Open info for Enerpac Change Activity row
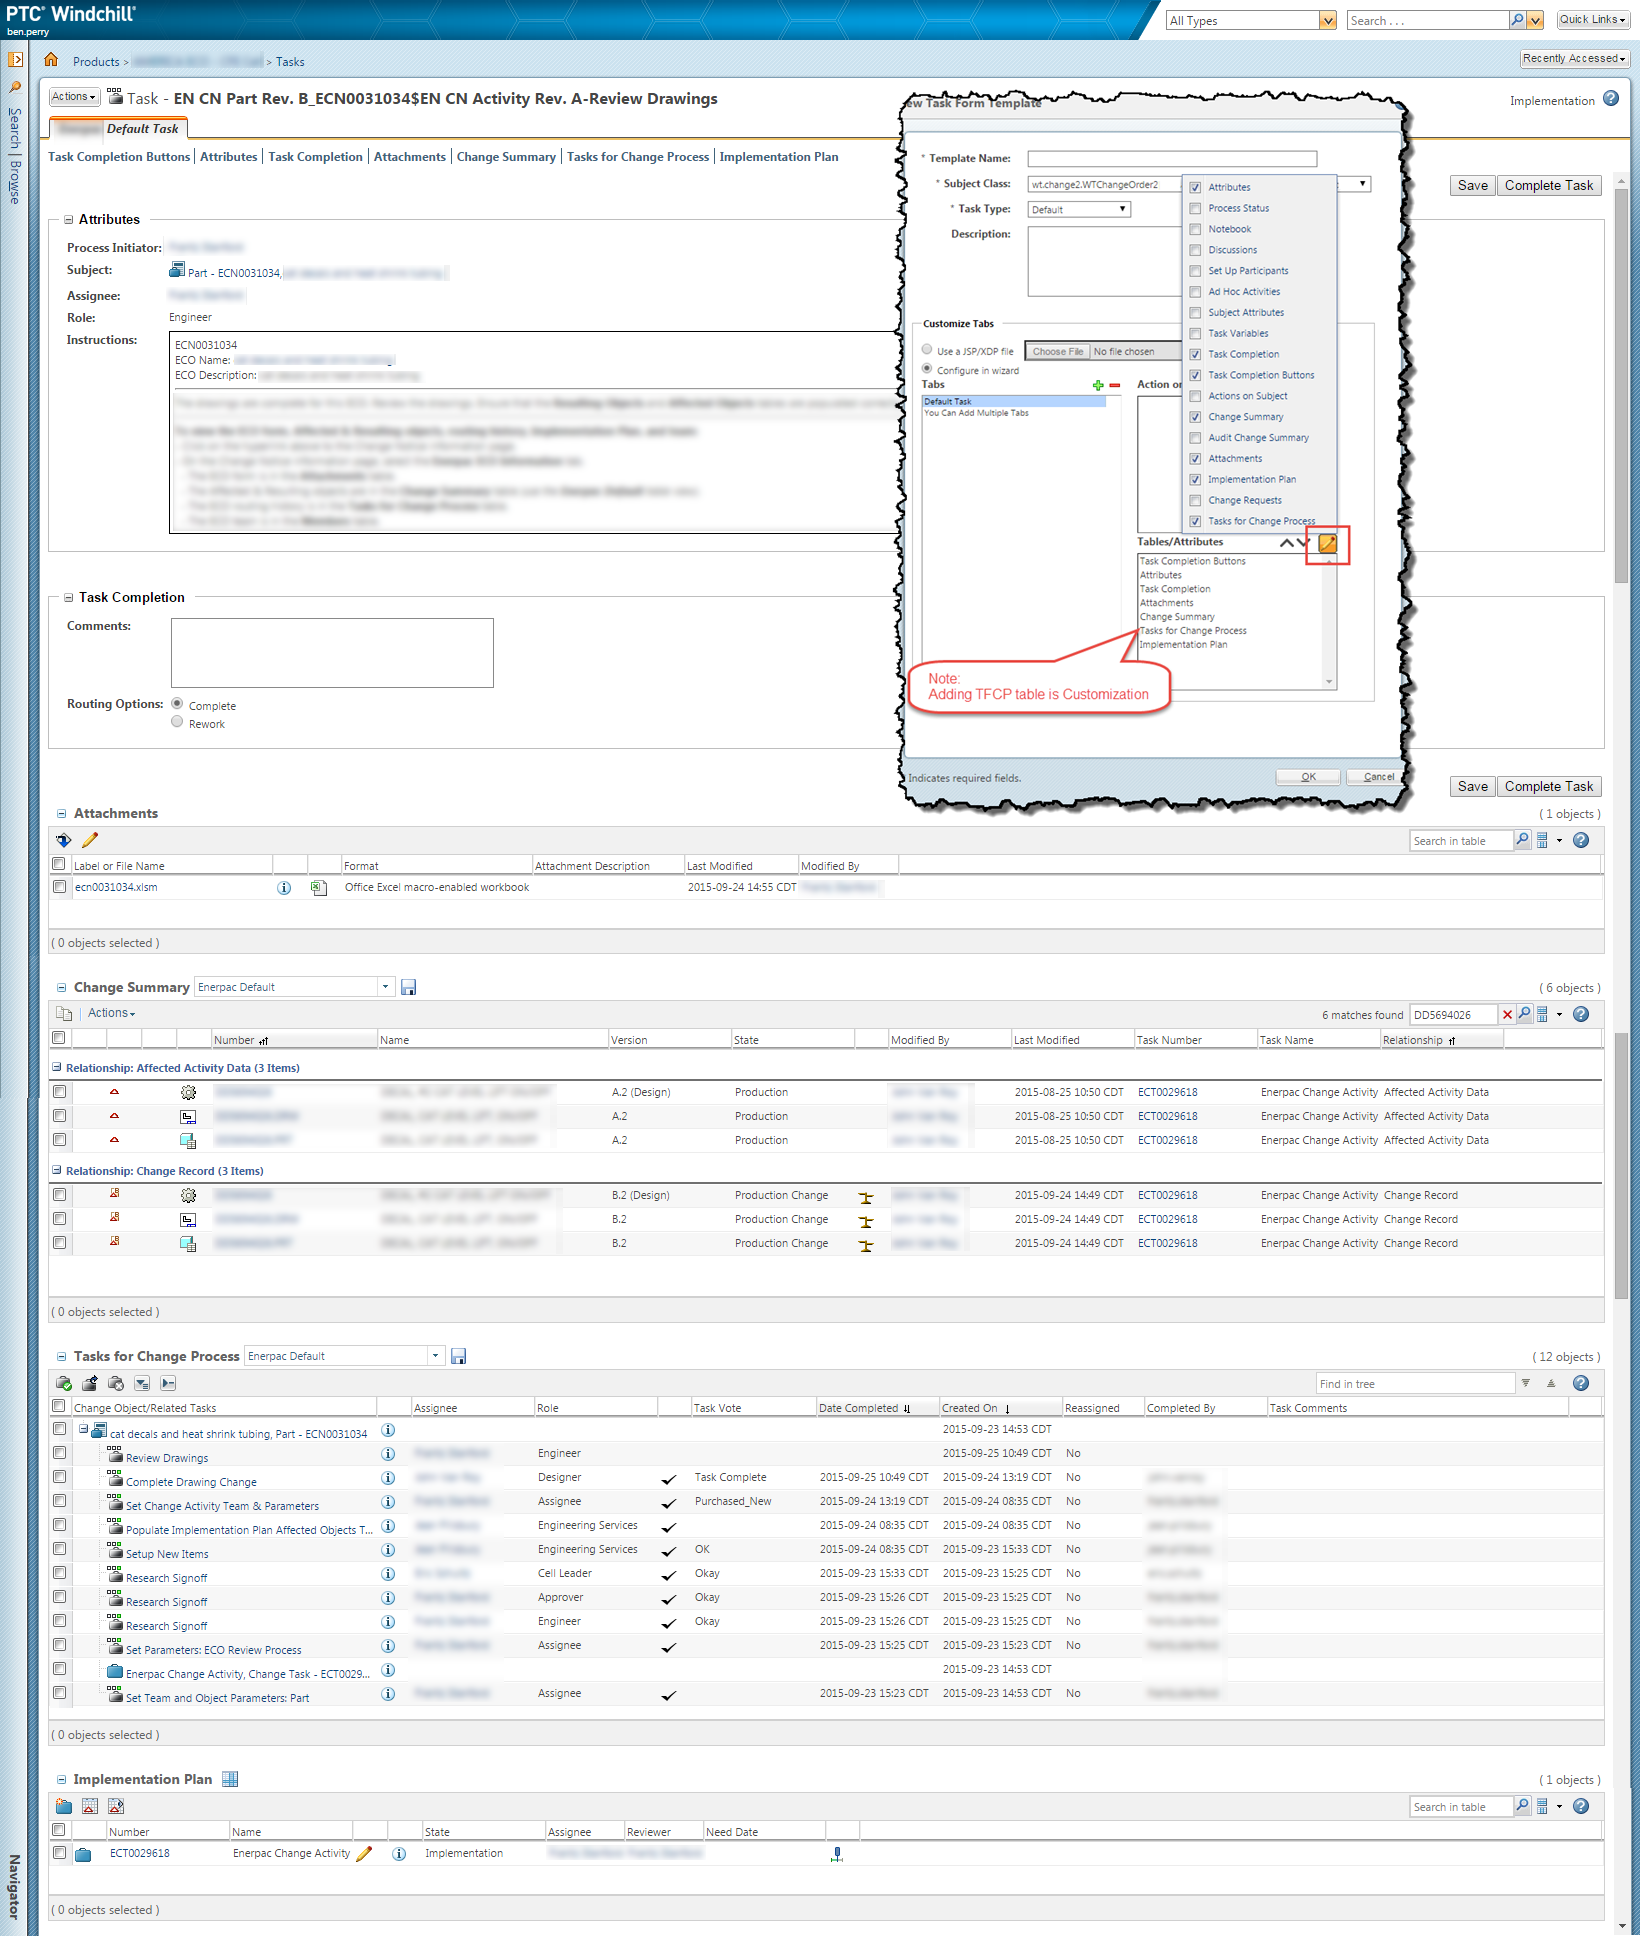Image resolution: width=1640 pixels, height=1936 pixels. (x=399, y=1854)
